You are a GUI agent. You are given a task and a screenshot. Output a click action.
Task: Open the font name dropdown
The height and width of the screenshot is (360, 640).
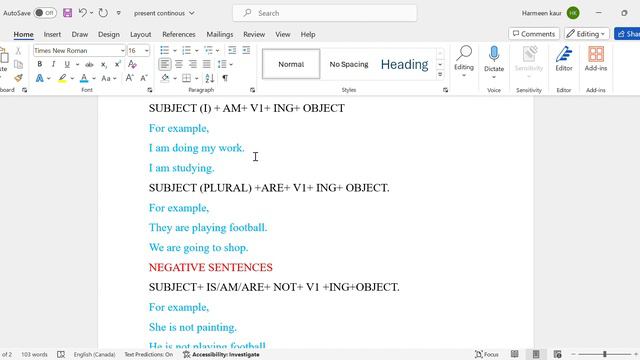(x=122, y=51)
